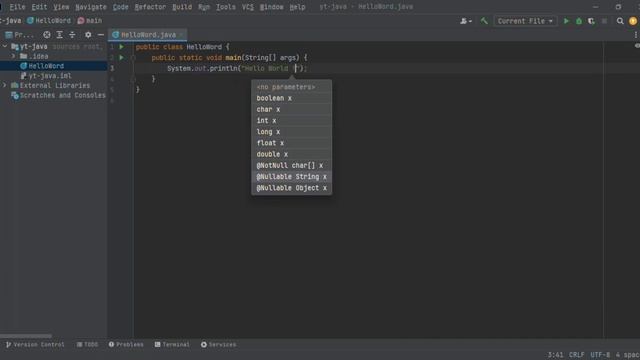
Task: Click run gutter icon beside class declaration
Action: point(121,47)
